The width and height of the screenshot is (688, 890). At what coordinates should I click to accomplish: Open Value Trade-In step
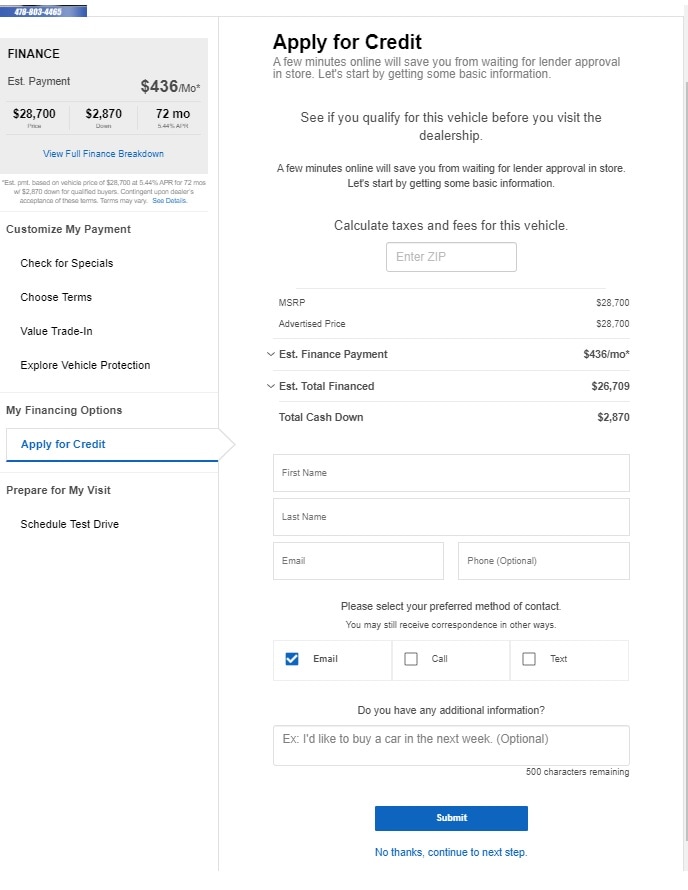click(56, 331)
